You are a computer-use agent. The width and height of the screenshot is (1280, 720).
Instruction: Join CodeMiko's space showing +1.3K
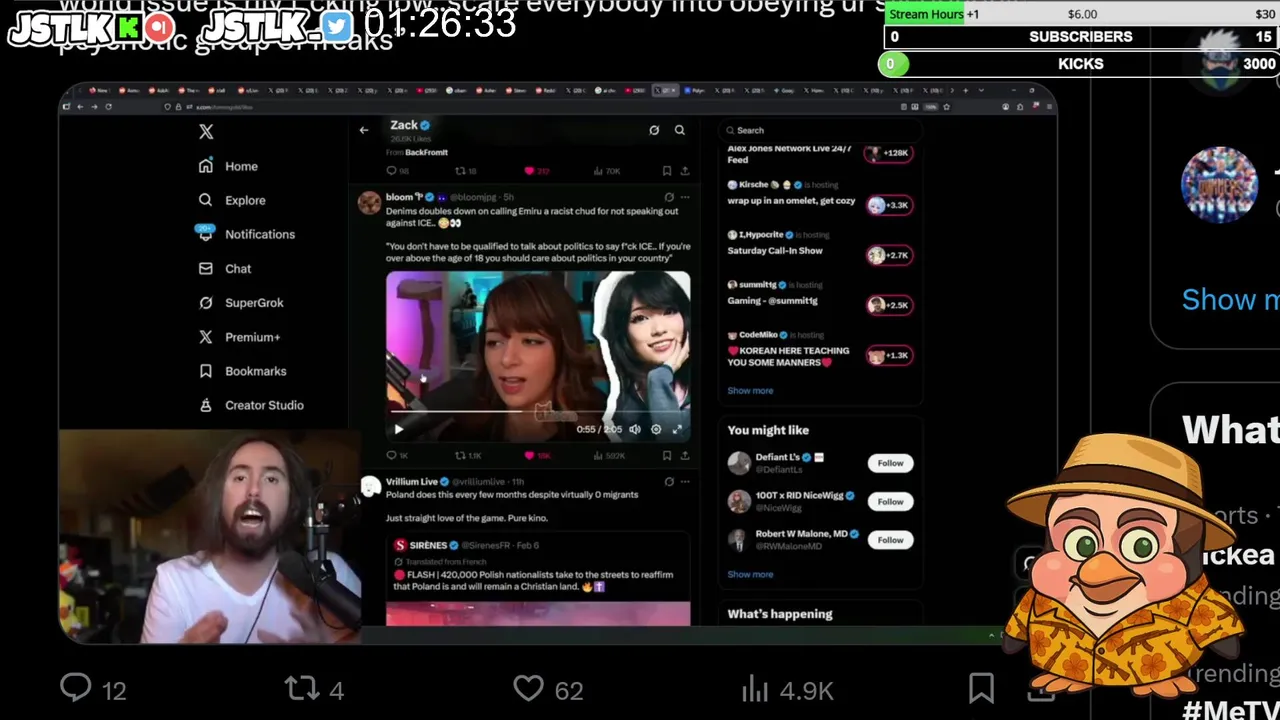pyautogui.click(x=889, y=355)
